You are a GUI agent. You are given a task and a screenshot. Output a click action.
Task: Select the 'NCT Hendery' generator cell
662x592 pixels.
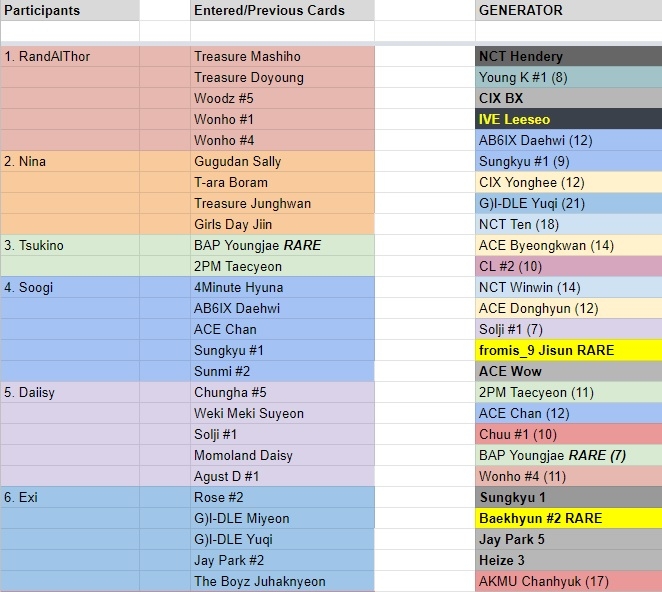568,56
